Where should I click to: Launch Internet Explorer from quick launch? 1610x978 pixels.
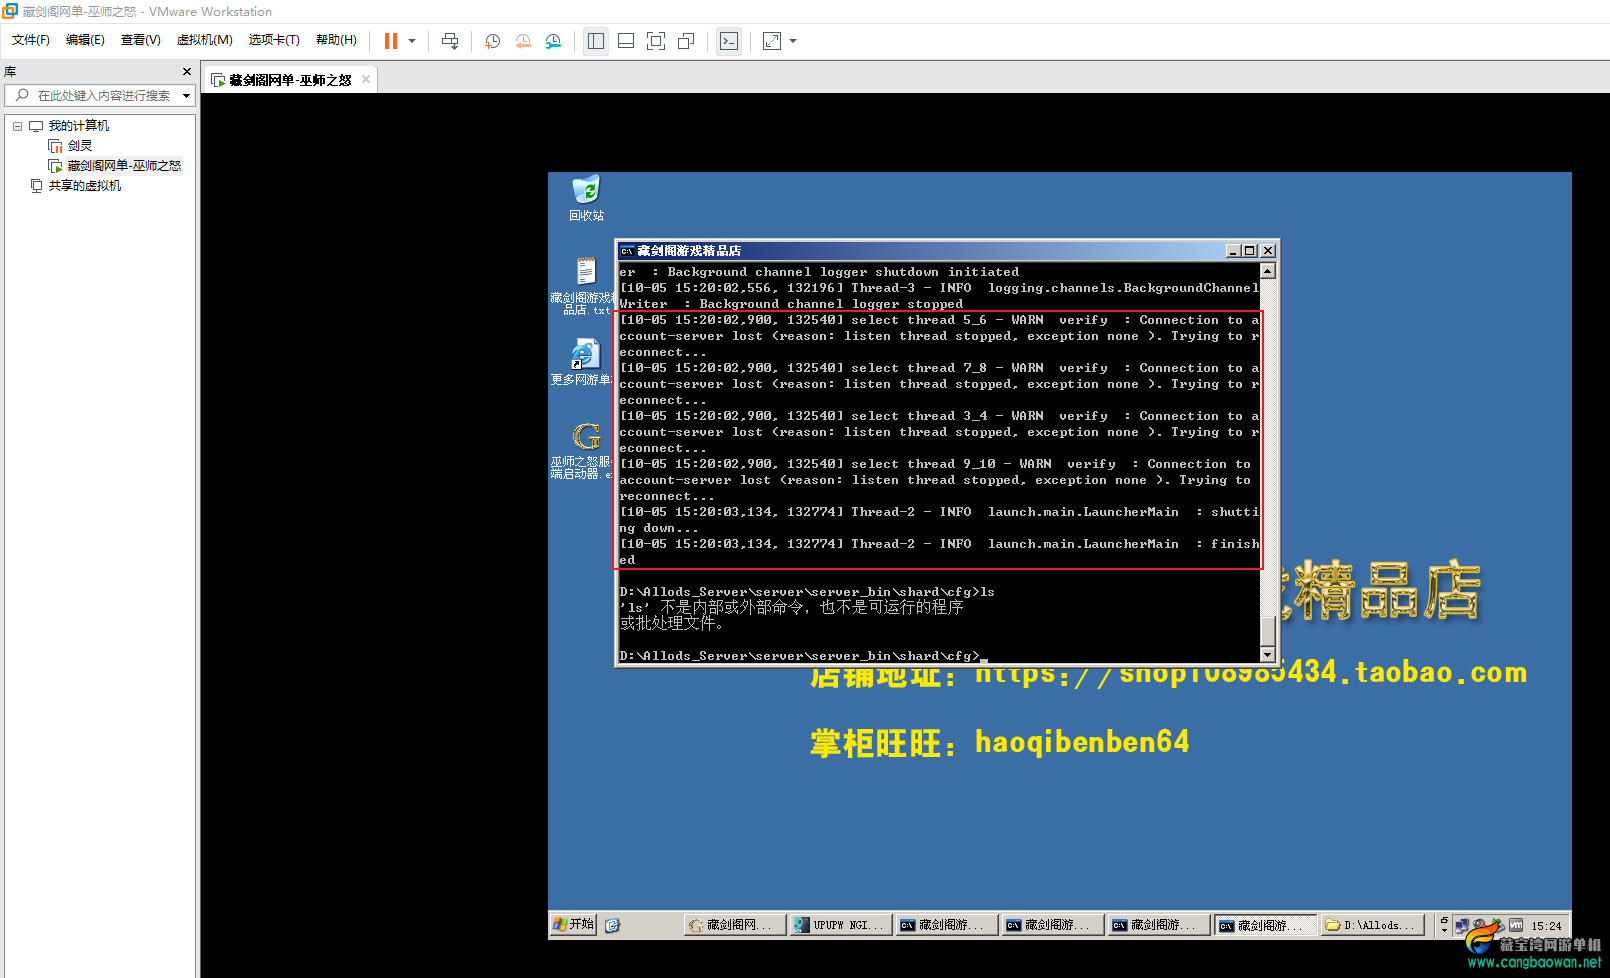(613, 925)
